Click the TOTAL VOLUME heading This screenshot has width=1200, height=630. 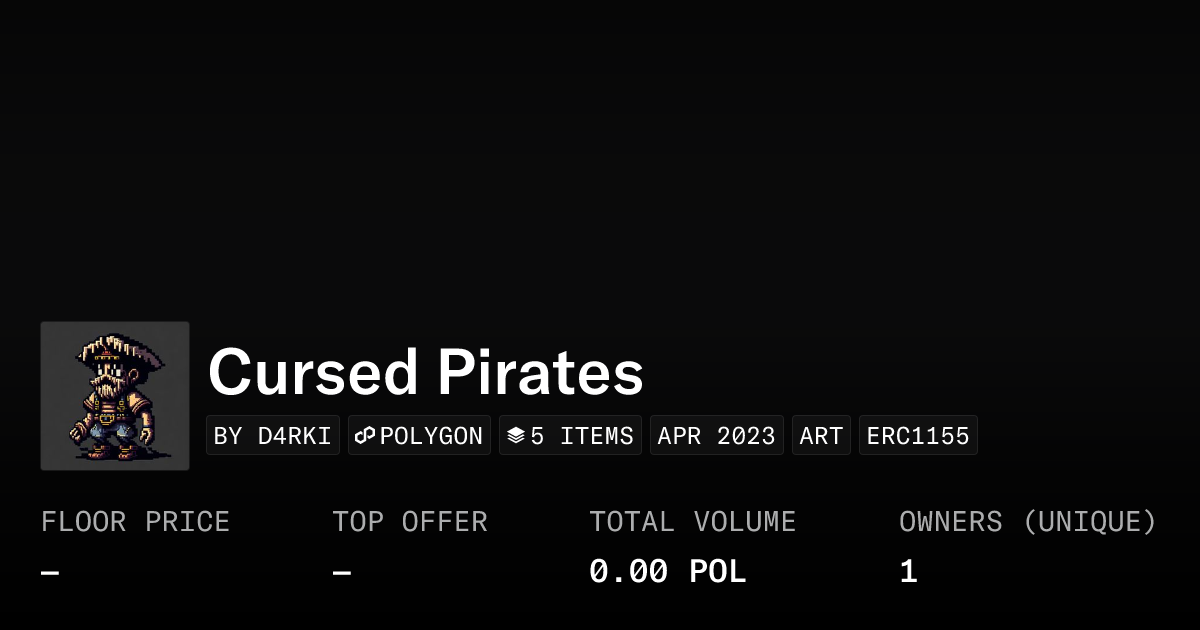[692, 522]
